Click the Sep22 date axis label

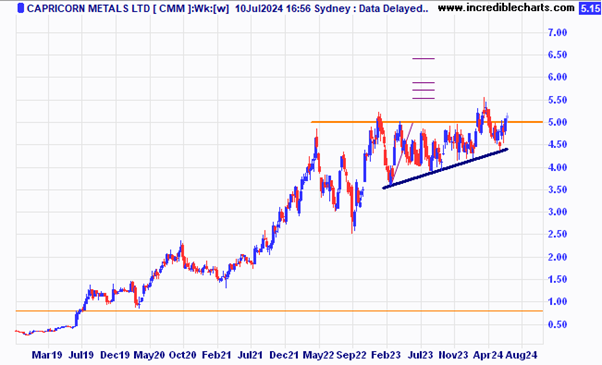[352, 355]
